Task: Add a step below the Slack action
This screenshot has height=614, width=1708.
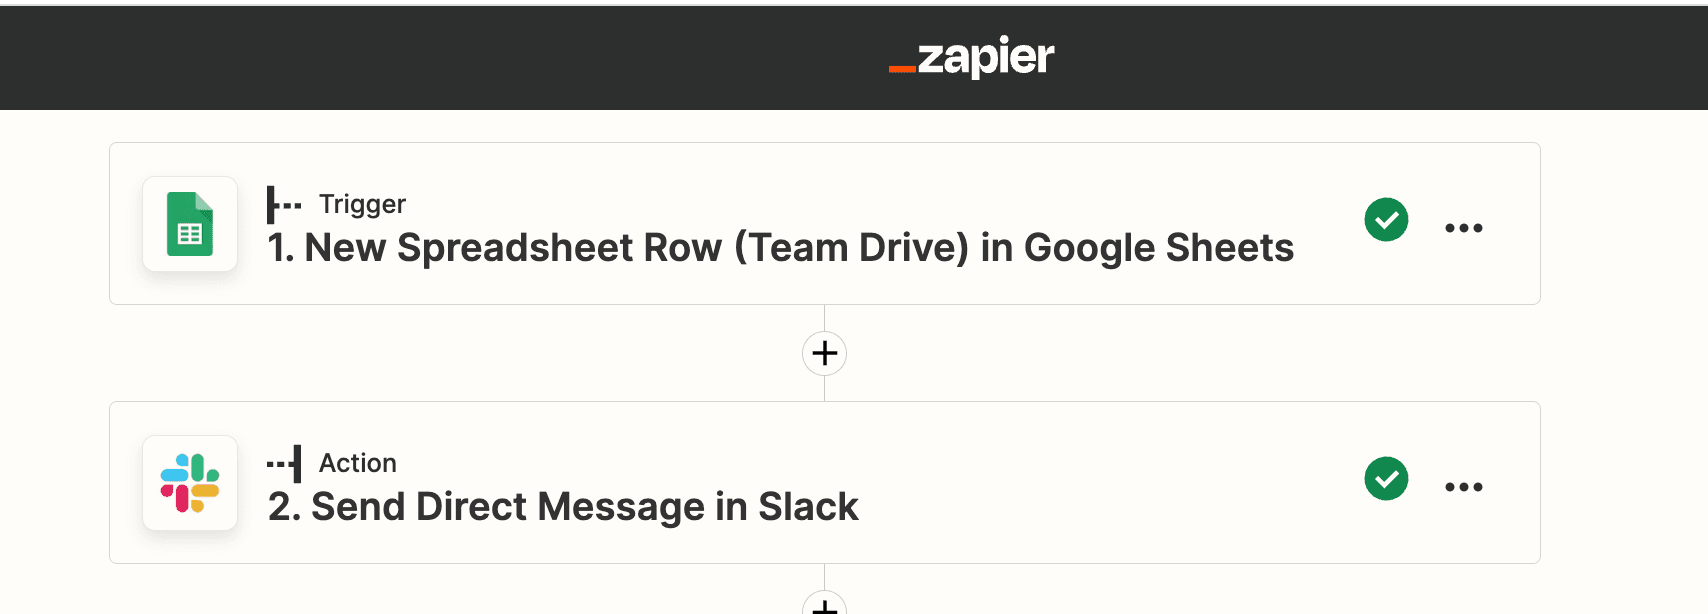Action: pyautogui.click(x=825, y=603)
